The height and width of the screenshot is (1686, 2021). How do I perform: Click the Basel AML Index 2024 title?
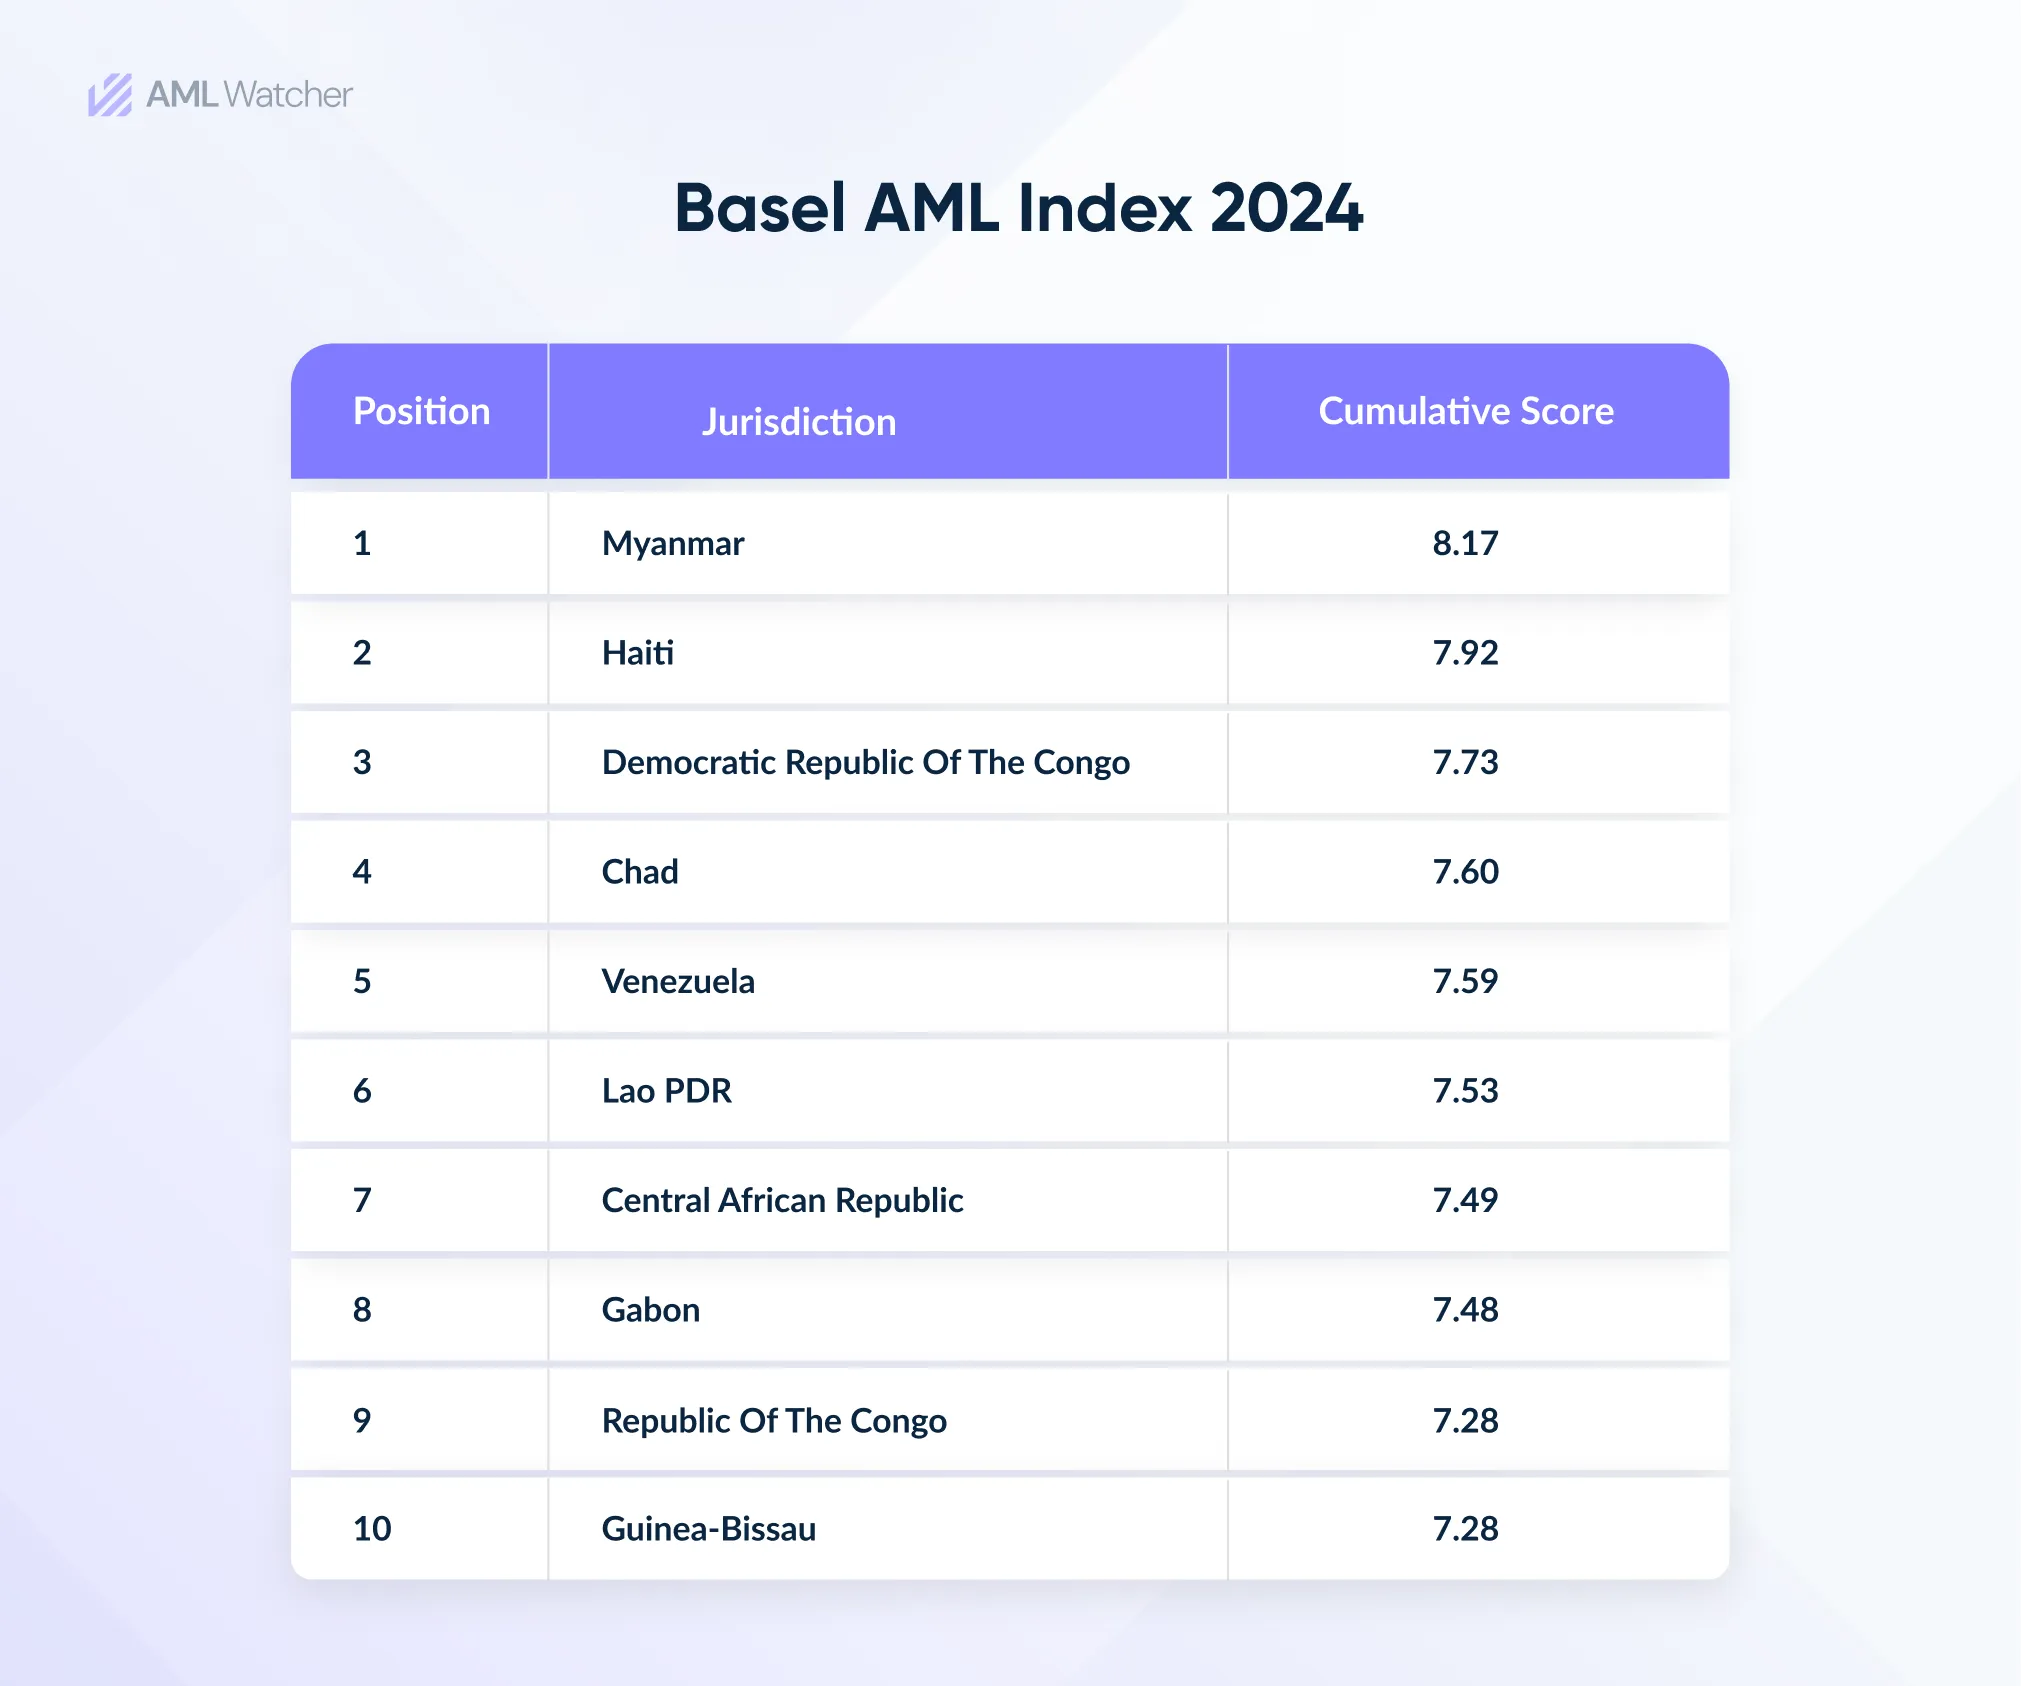pos(1018,208)
